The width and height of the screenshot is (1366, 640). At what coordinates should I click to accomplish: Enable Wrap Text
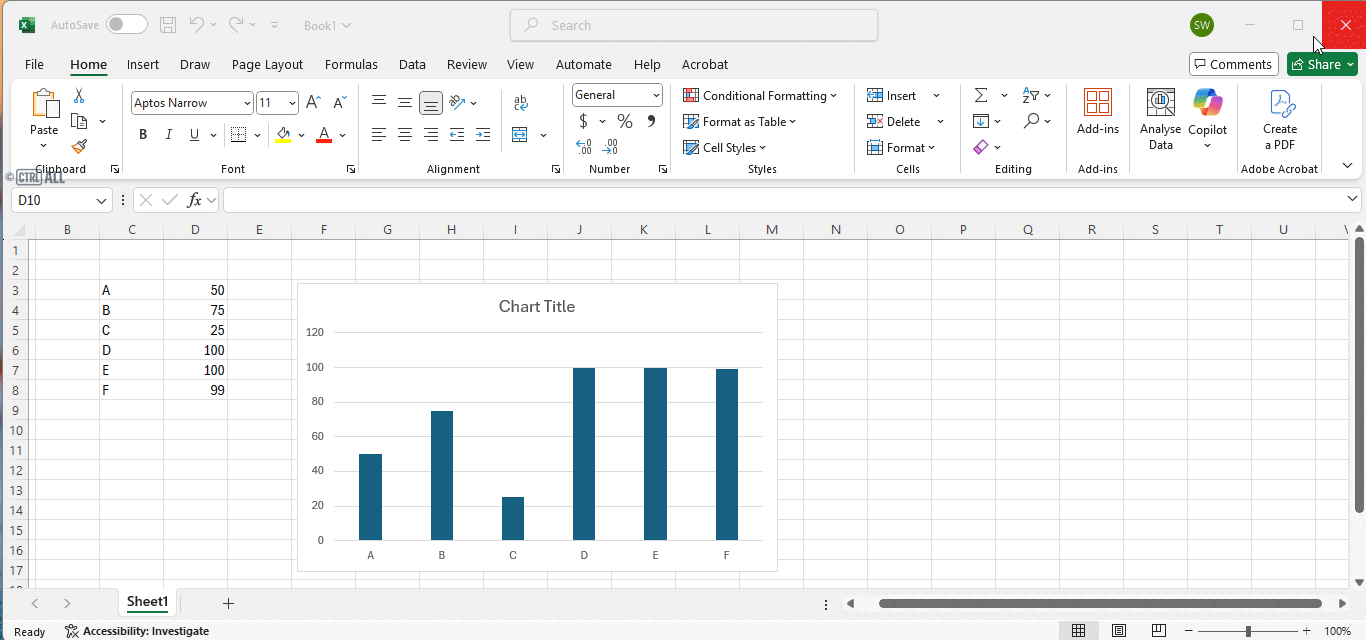coord(520,102)
